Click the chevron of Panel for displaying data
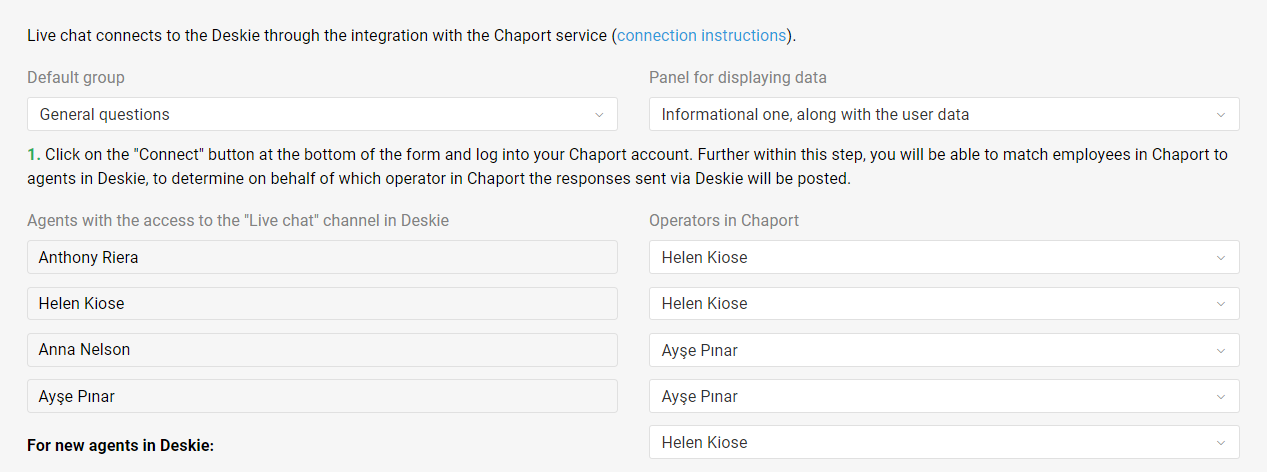This screenshot has height=472, width=1267. point(1220,115)
